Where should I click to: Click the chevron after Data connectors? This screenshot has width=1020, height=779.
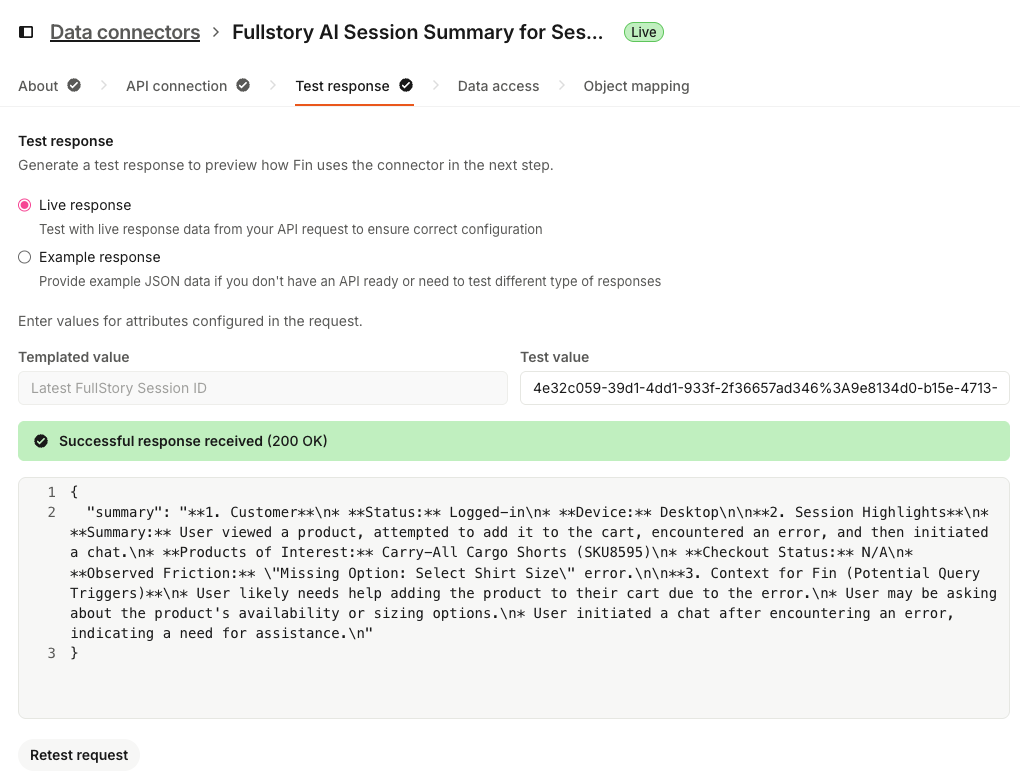tap(216, 33)
